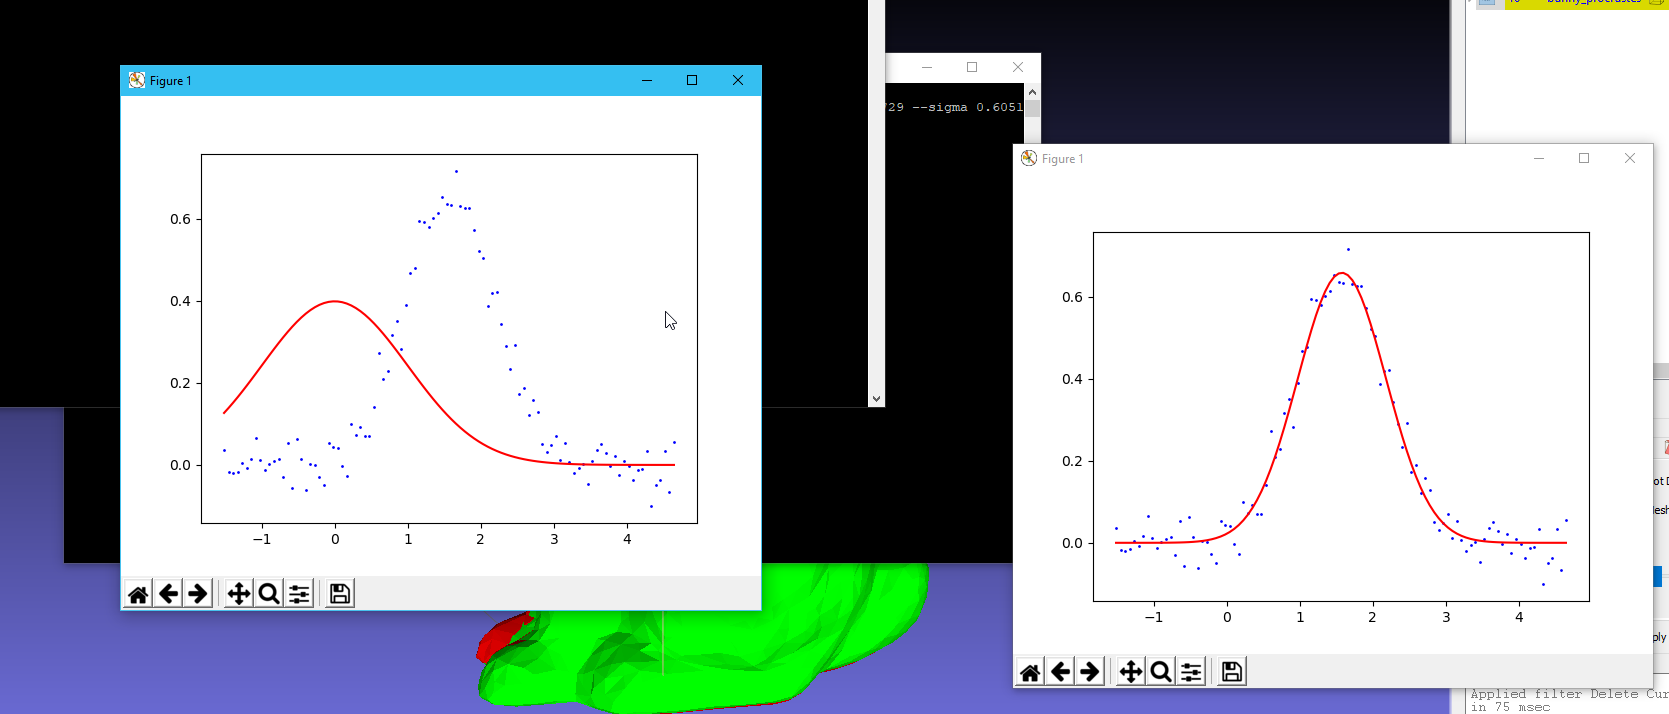Image resolution: width=1669 pixels, height=714 pixels.
Task: Open subplot sliders settings in white-titled Figure 1
Action: pyautogui.click(x=1191, y=672)
